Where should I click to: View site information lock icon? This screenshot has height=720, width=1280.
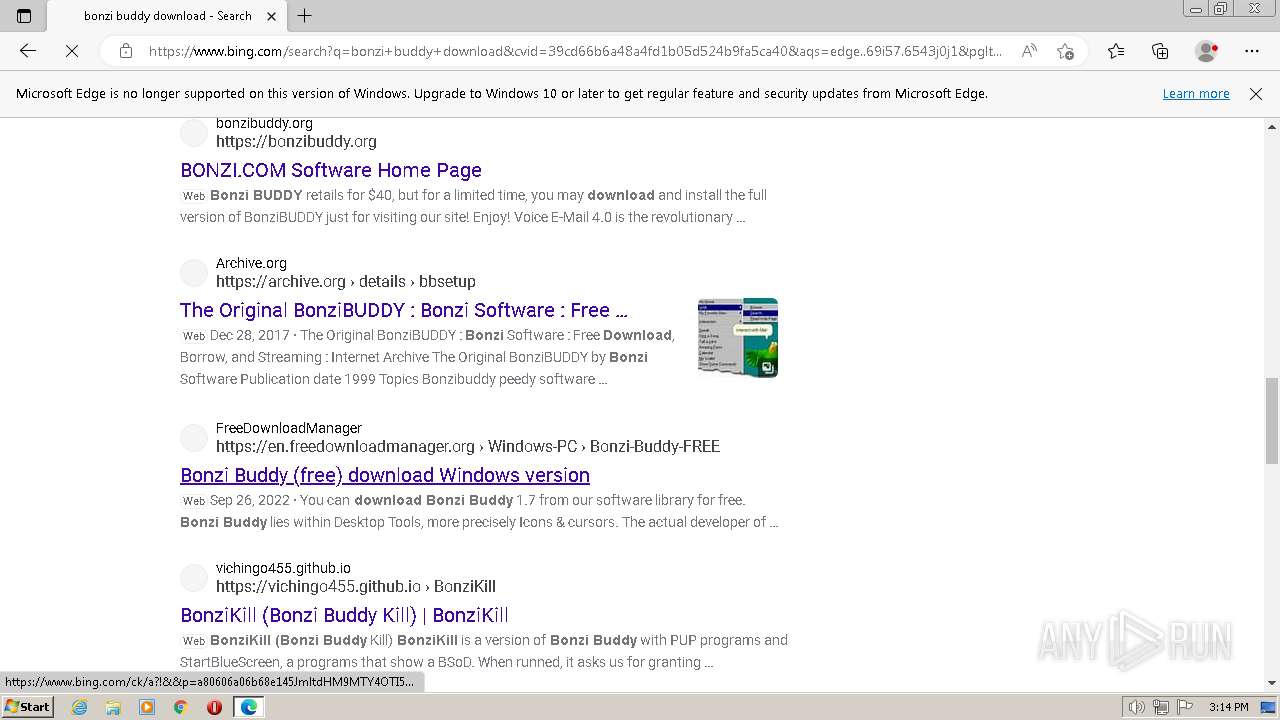(126, 51)
